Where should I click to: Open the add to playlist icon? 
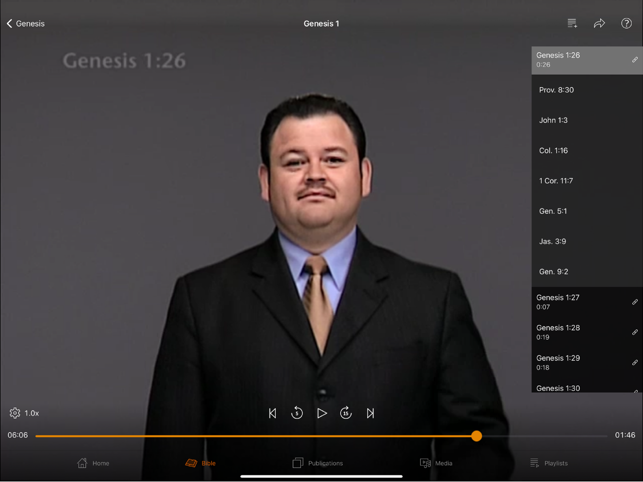(572, 23)
